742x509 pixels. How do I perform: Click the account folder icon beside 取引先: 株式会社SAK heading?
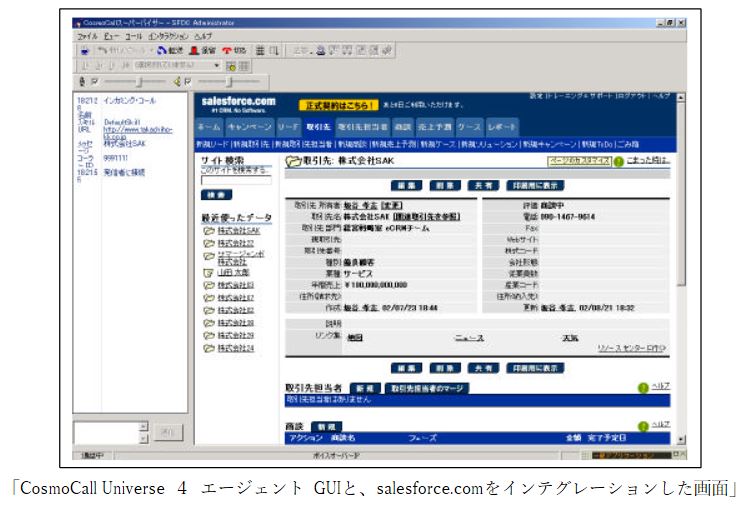pyautogui.click(x=293, y=162)
